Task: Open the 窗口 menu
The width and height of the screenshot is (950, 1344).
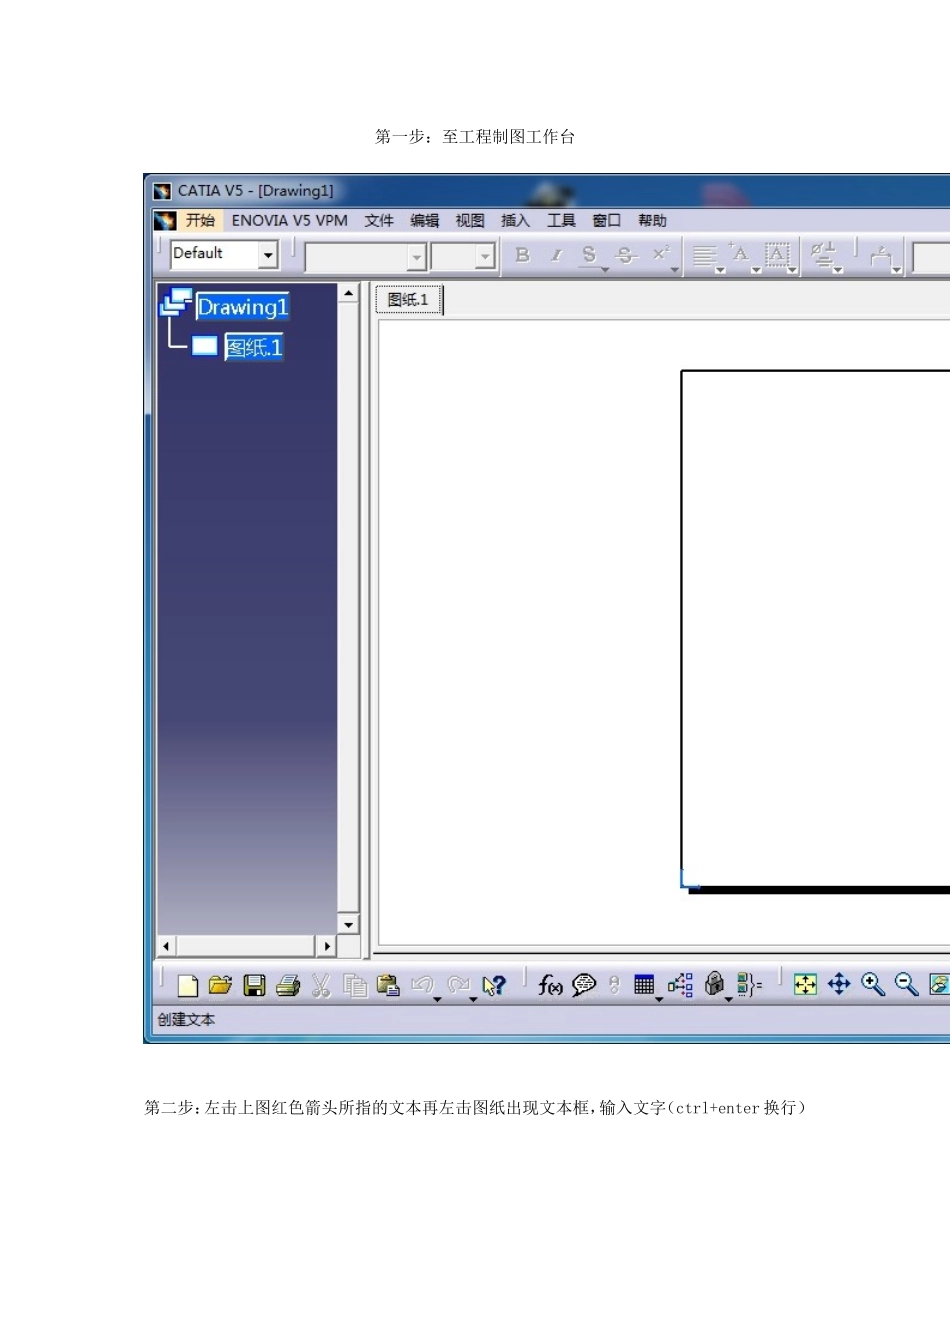Action: pos(607,221)
